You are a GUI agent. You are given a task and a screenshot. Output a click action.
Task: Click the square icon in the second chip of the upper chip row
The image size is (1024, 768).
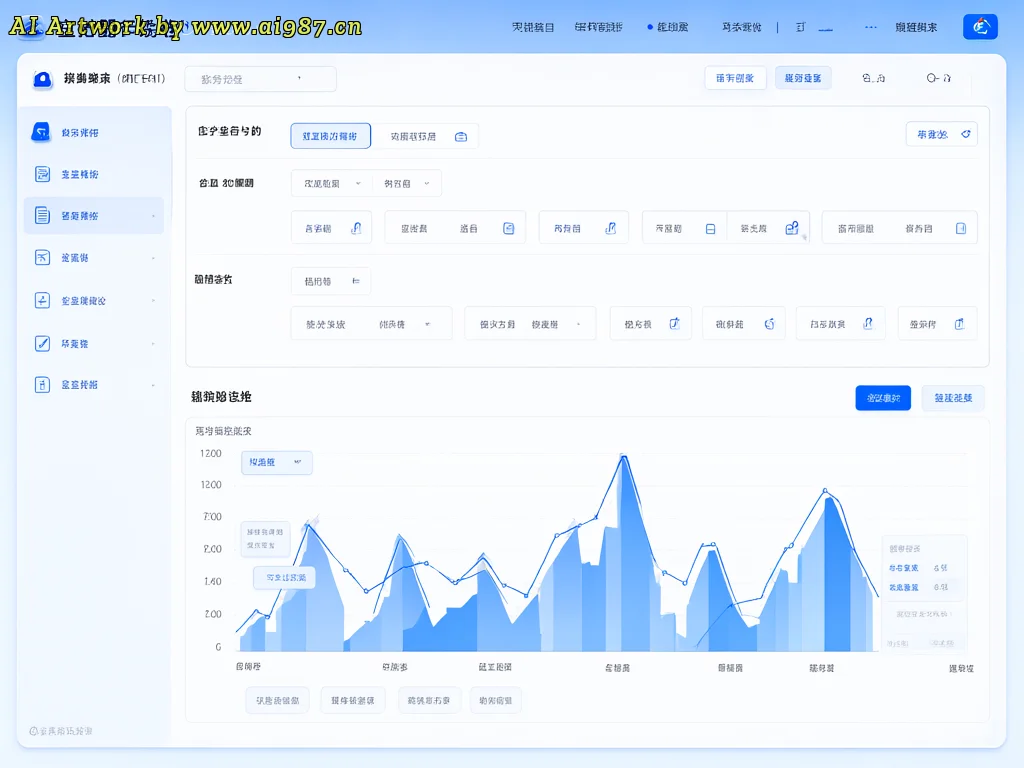click(509, 228)
